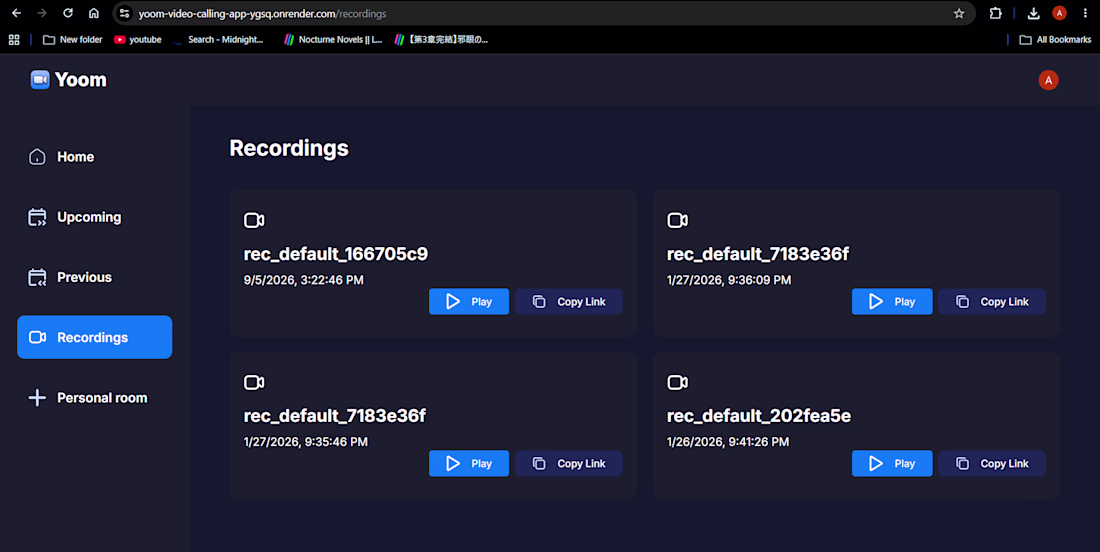1100x552 pixels.
Task: Open the youtube bookmark
Action: pyautogui.click(x=138, y=40)
